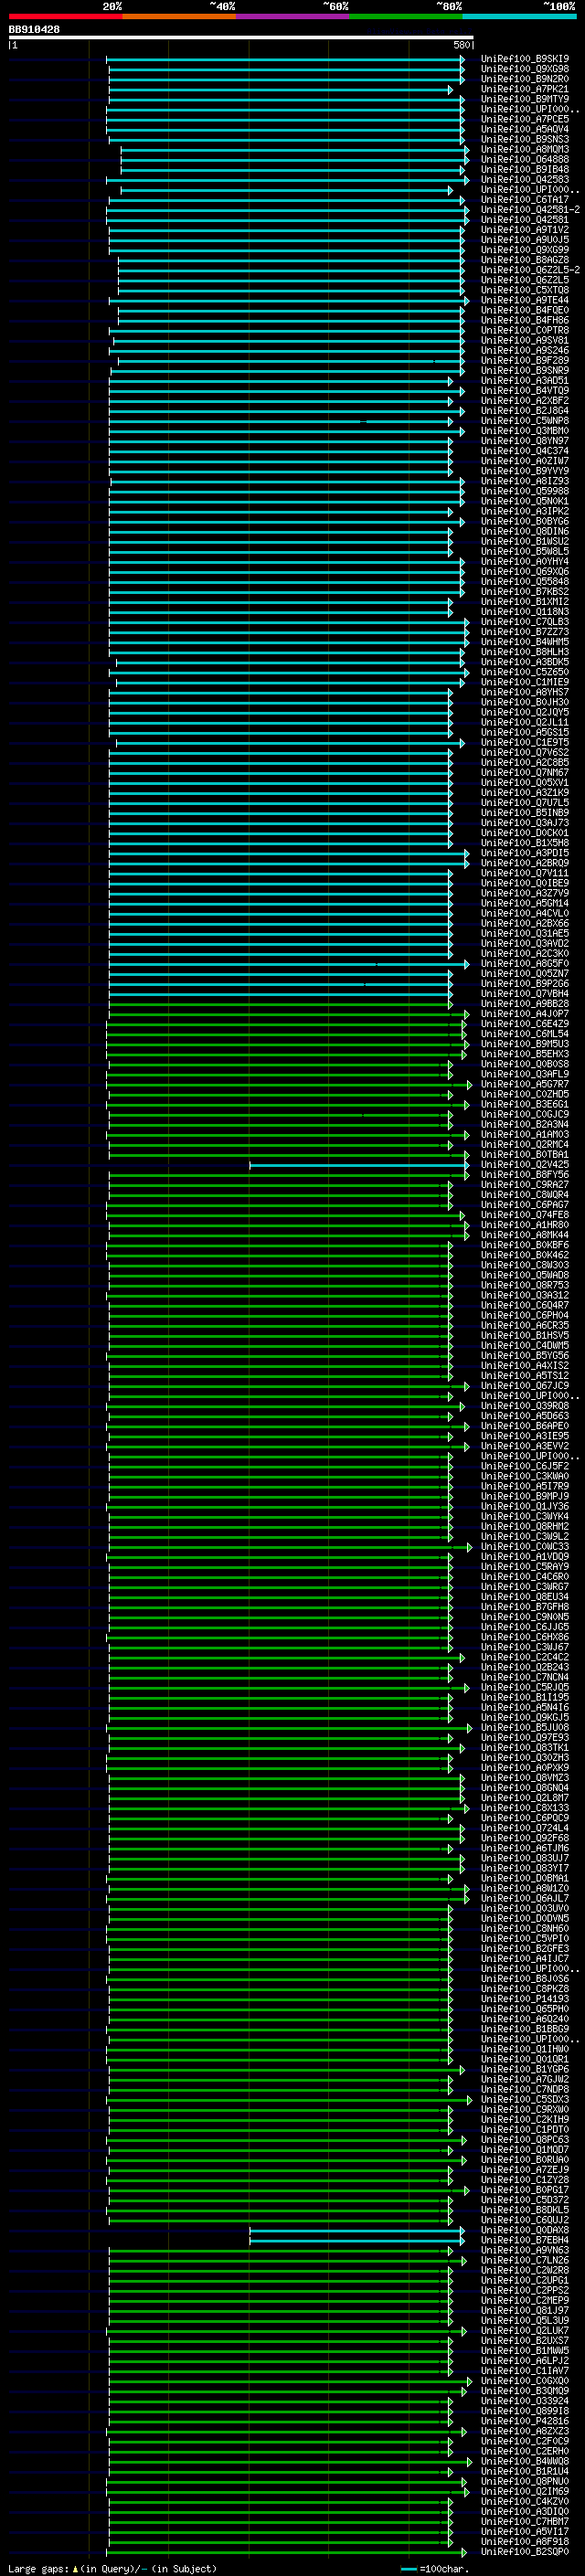Select hit label UniRef100_B9F289
585x2576 pixels.
[x=524, y=361]
